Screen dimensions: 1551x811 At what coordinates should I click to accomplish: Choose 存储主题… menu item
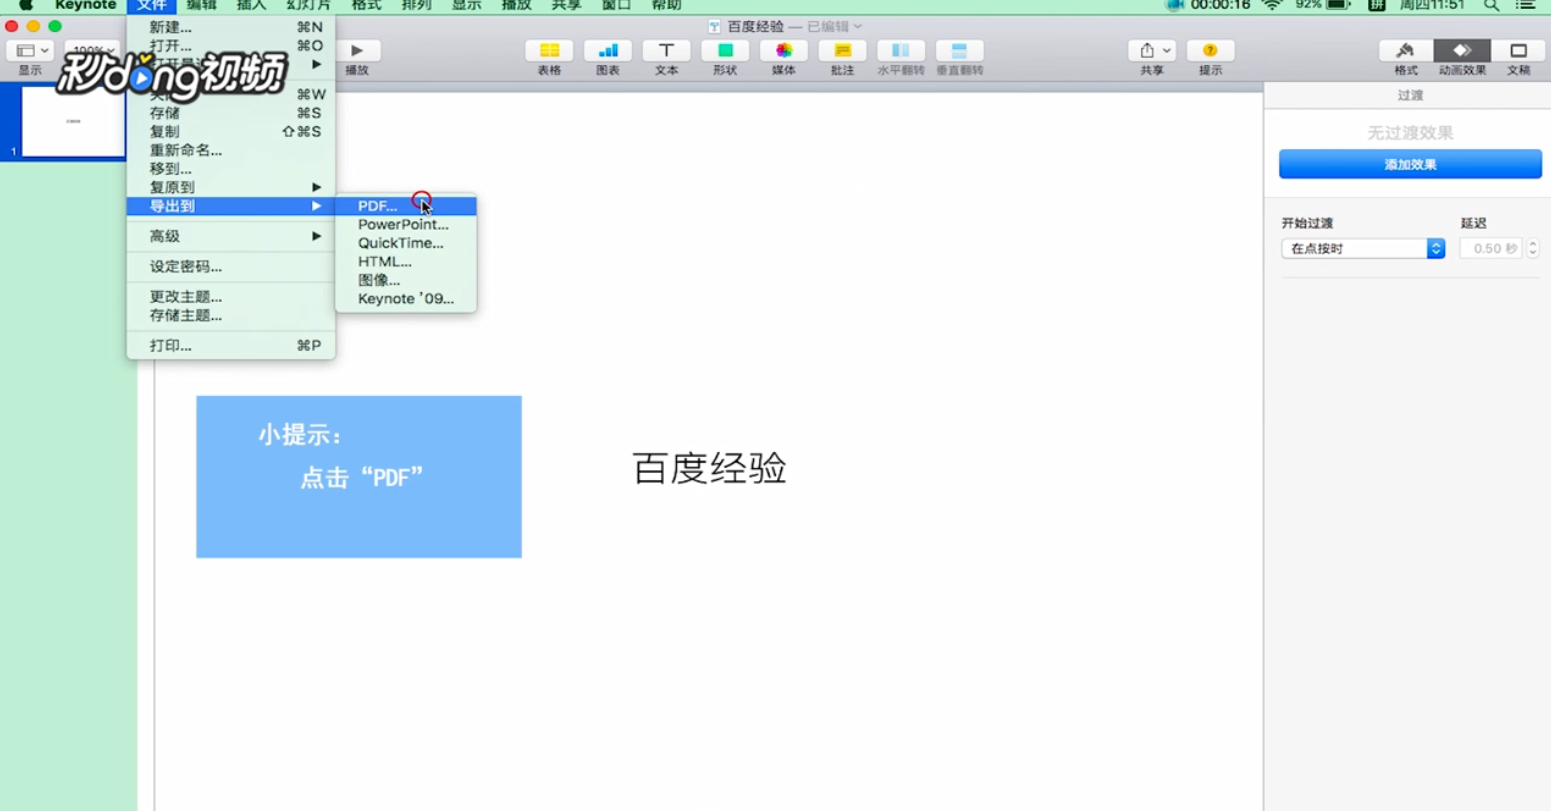[x=231, y=315]
